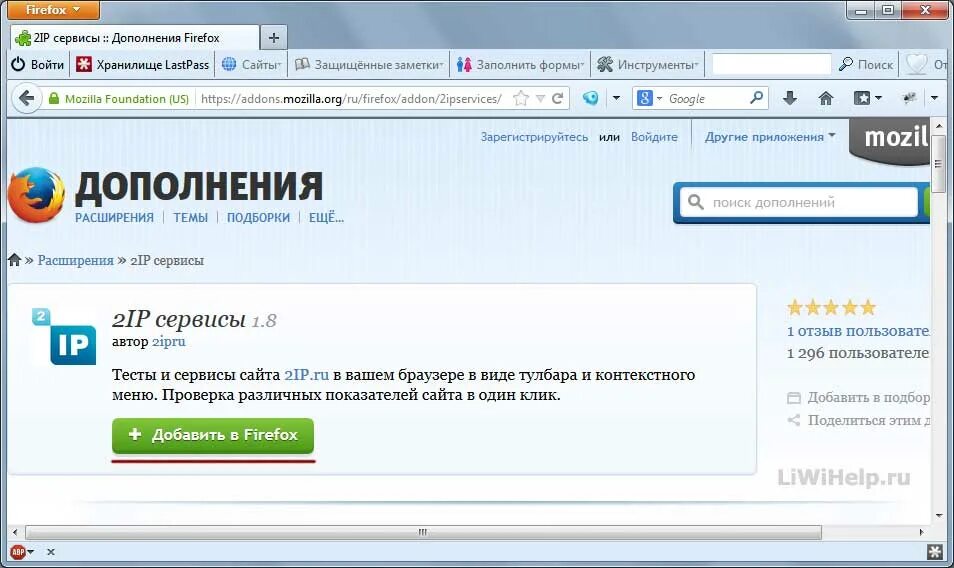Expand the Заполнить формы dropdown
954x568 pixels.
coord(520,64)
